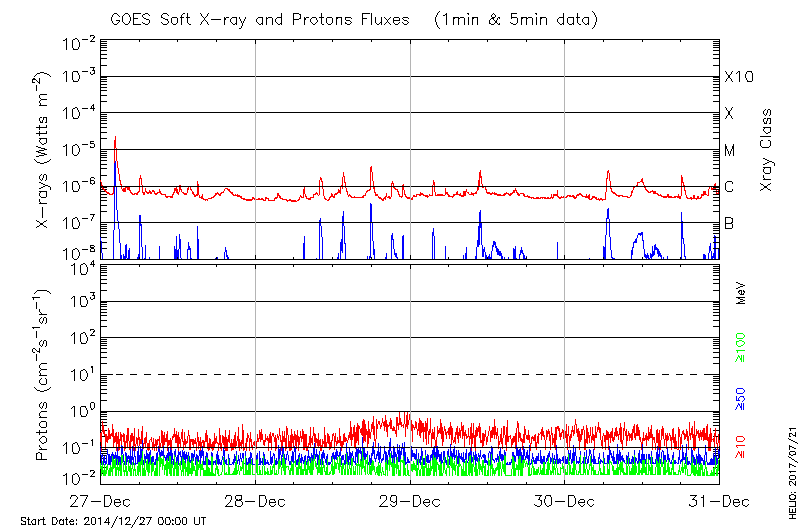
Task: Click the 27-Dec date label
Action: pos(101,500)
